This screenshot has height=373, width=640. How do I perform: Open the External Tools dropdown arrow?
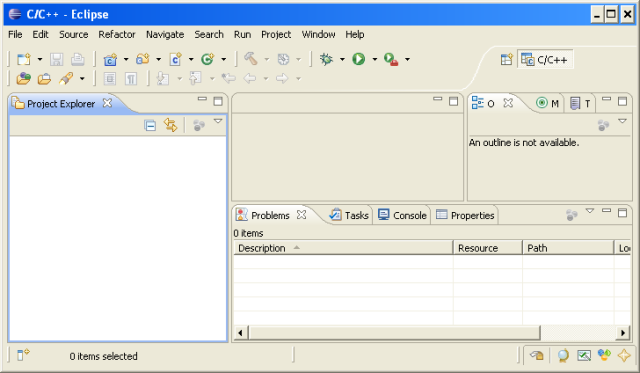click(407, 60)
